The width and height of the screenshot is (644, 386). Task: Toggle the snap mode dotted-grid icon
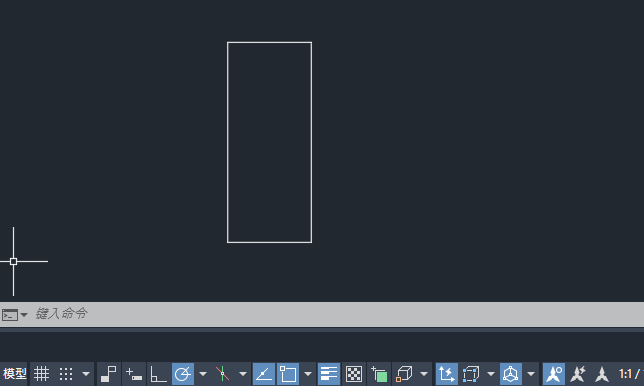[x=66, y=374]
